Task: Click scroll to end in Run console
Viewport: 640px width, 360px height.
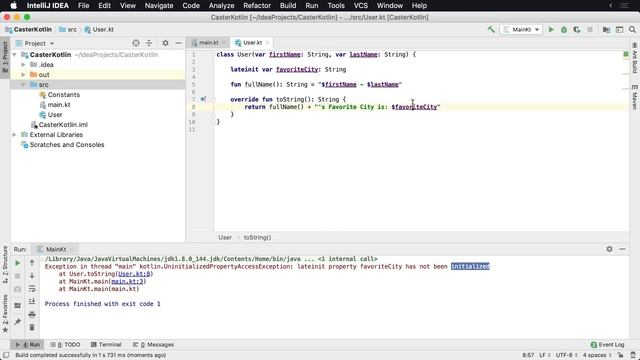Action: point(32,301)
